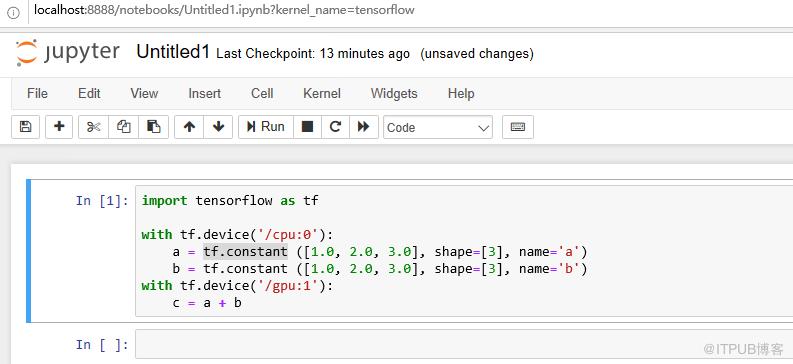Click the line with tf.device('/gpu:1')
This screenshot has height=364, width=793.
(237, 286)
